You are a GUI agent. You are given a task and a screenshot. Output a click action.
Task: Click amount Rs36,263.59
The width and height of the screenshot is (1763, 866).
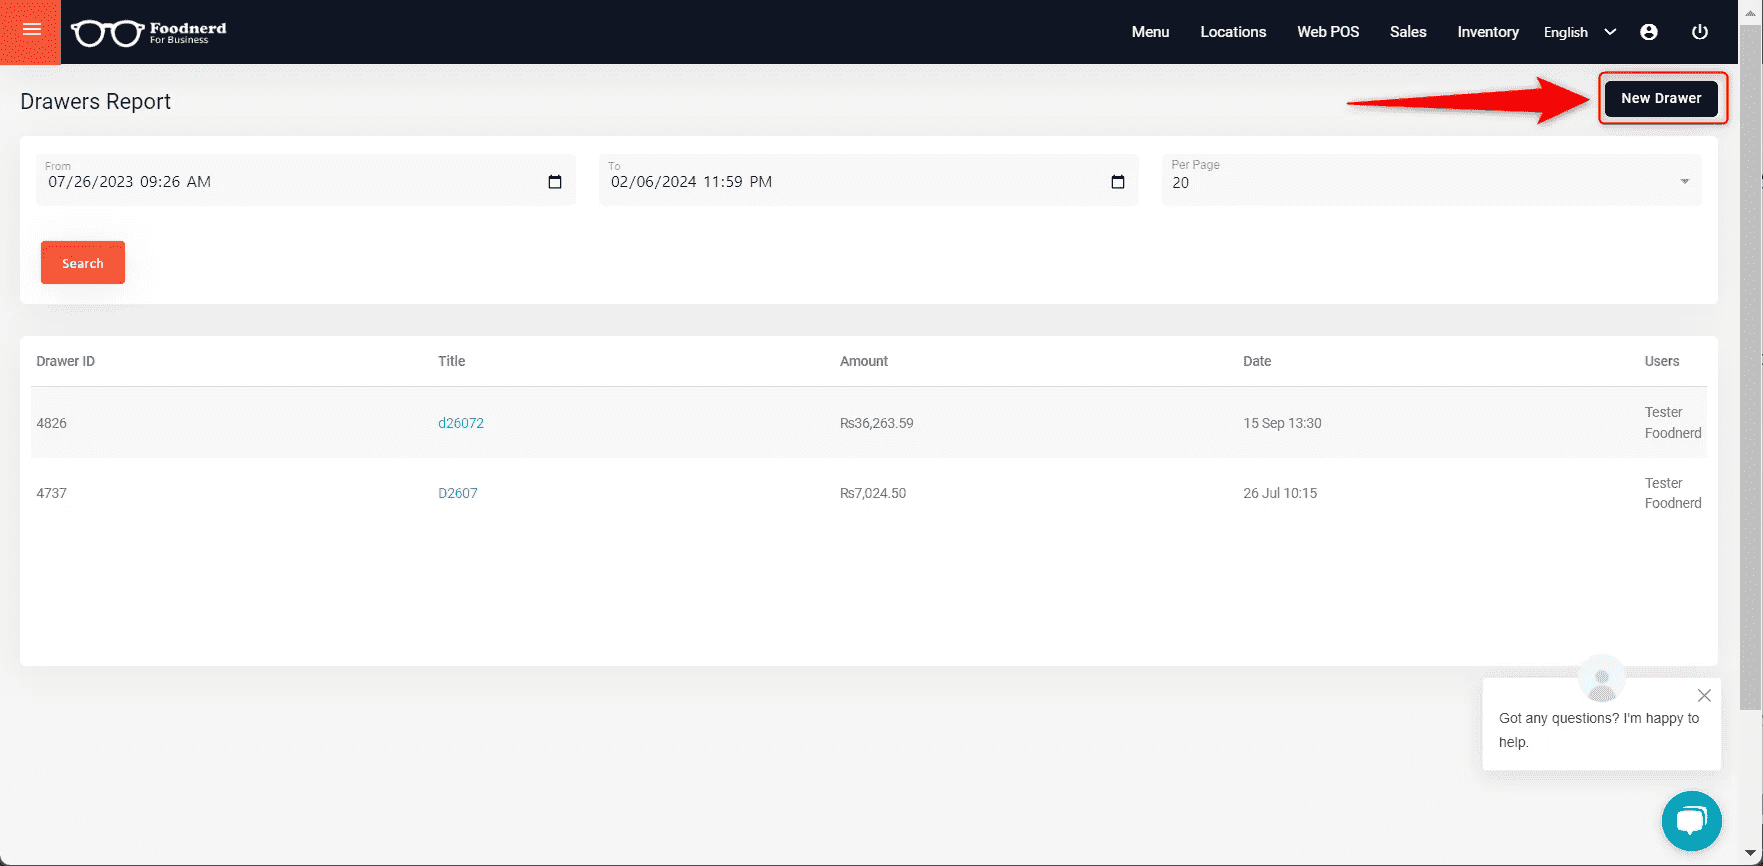[x=877, y=423]
